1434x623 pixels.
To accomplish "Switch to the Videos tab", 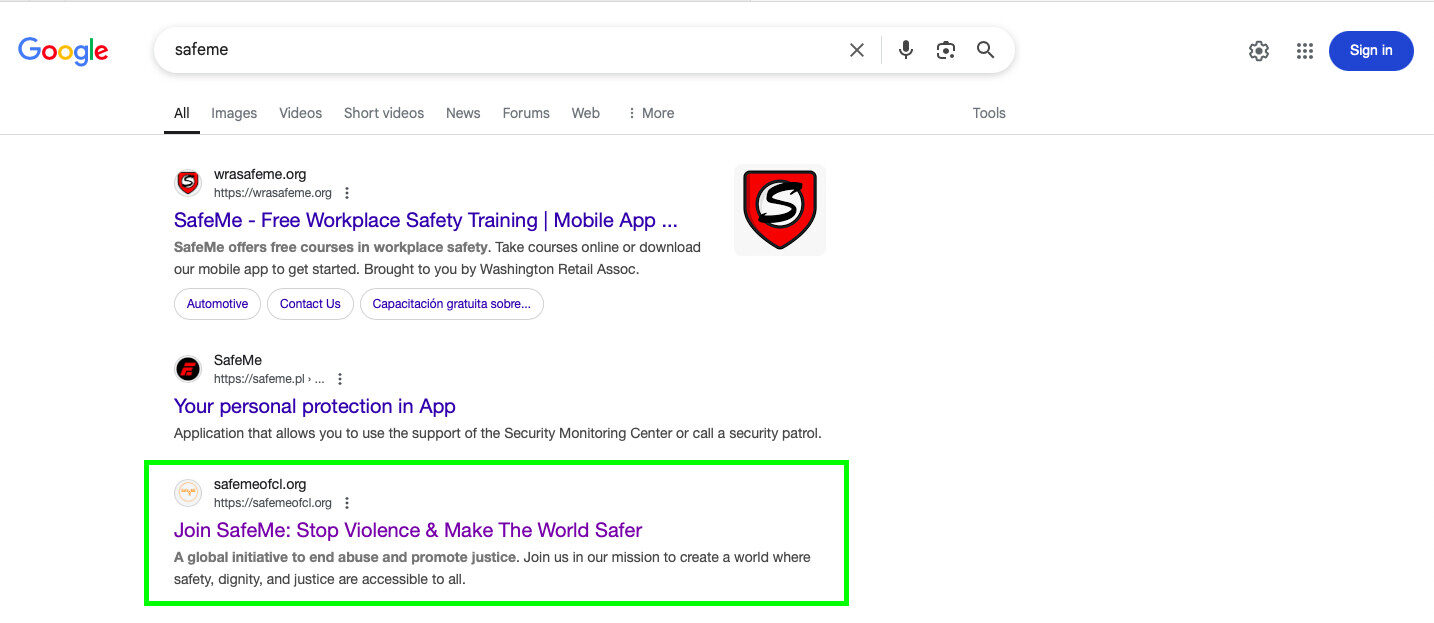I will [x=301, y=113].
